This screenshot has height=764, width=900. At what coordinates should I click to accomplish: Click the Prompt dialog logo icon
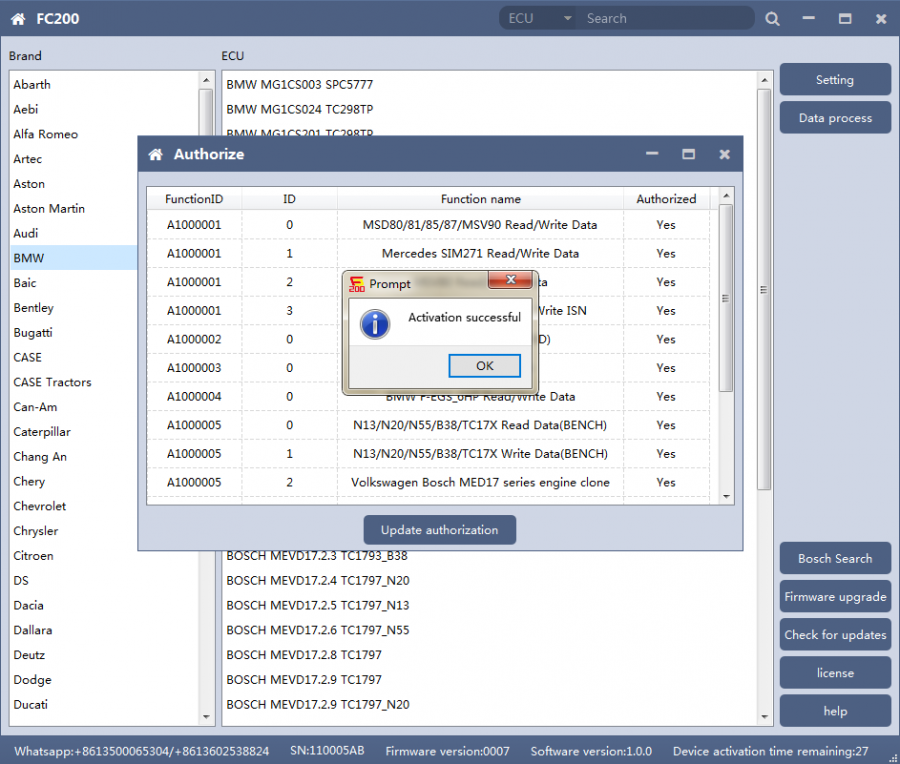pos(356,284)
